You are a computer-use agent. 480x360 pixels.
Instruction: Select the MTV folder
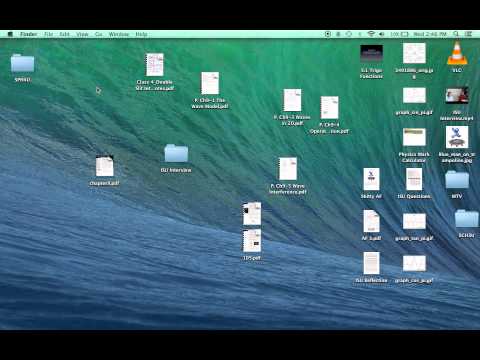tap(457, 180)
